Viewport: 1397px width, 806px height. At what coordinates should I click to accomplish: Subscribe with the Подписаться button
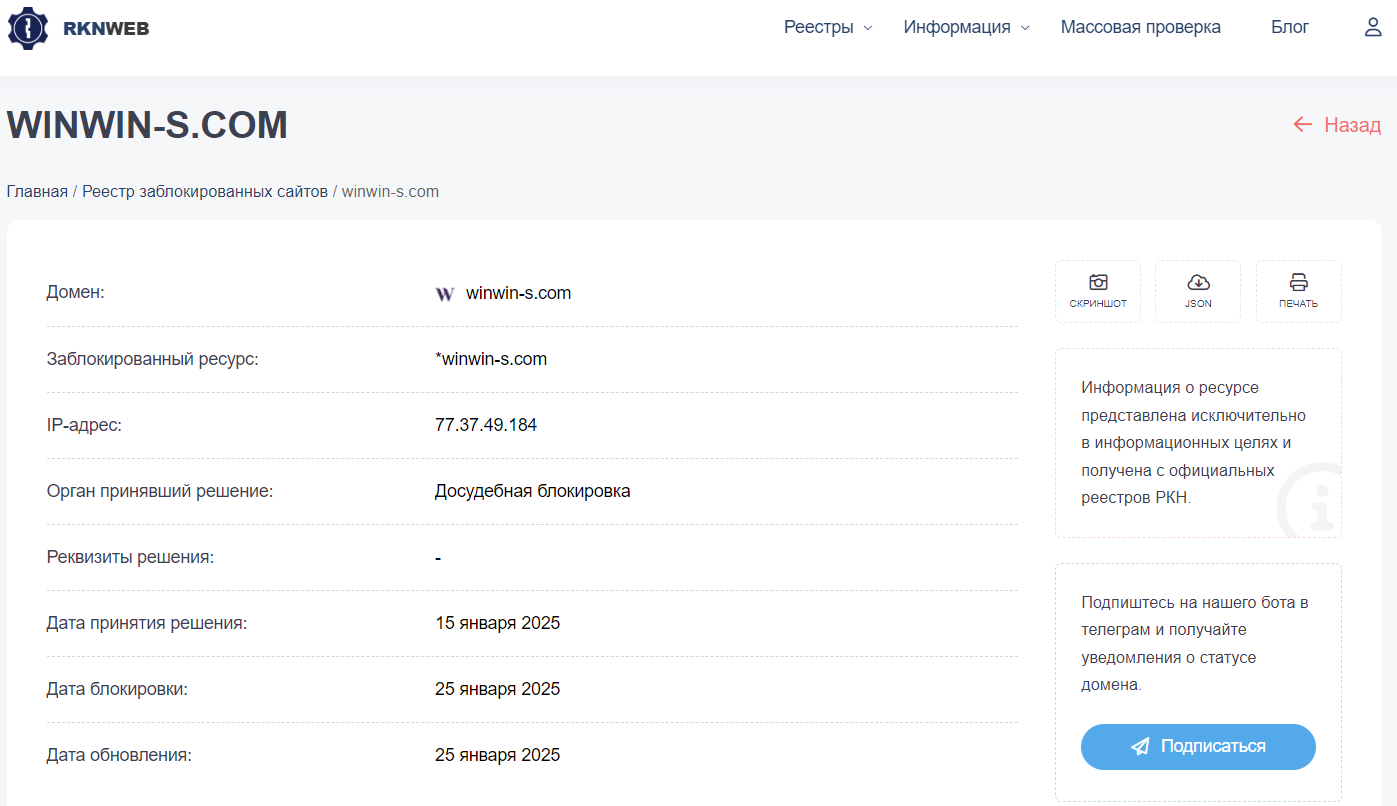[1198, 747]
